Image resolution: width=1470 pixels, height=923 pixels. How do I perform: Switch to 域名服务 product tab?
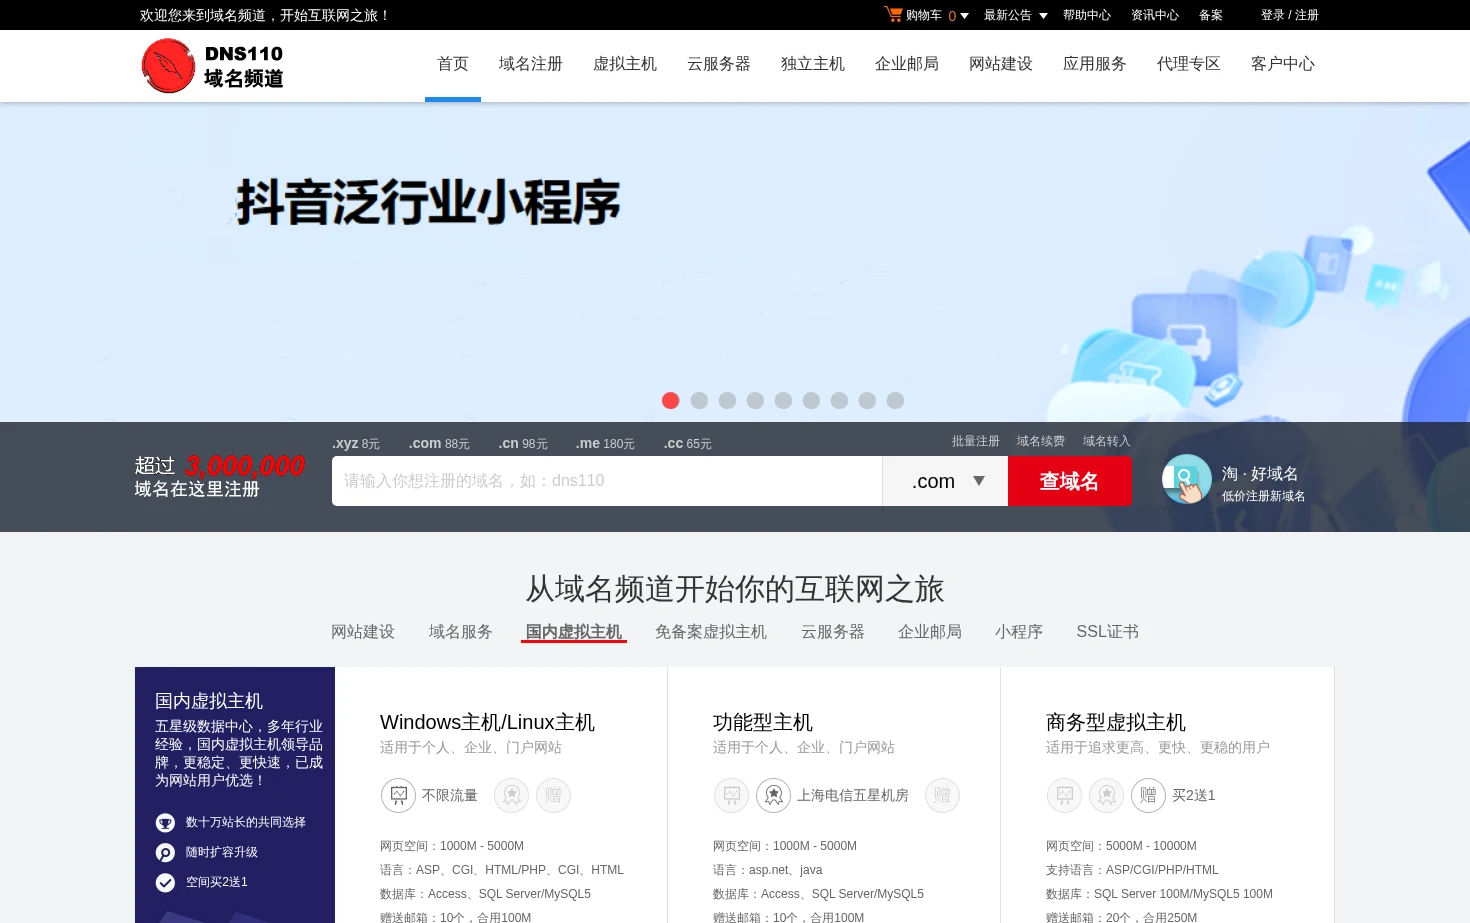461,632
